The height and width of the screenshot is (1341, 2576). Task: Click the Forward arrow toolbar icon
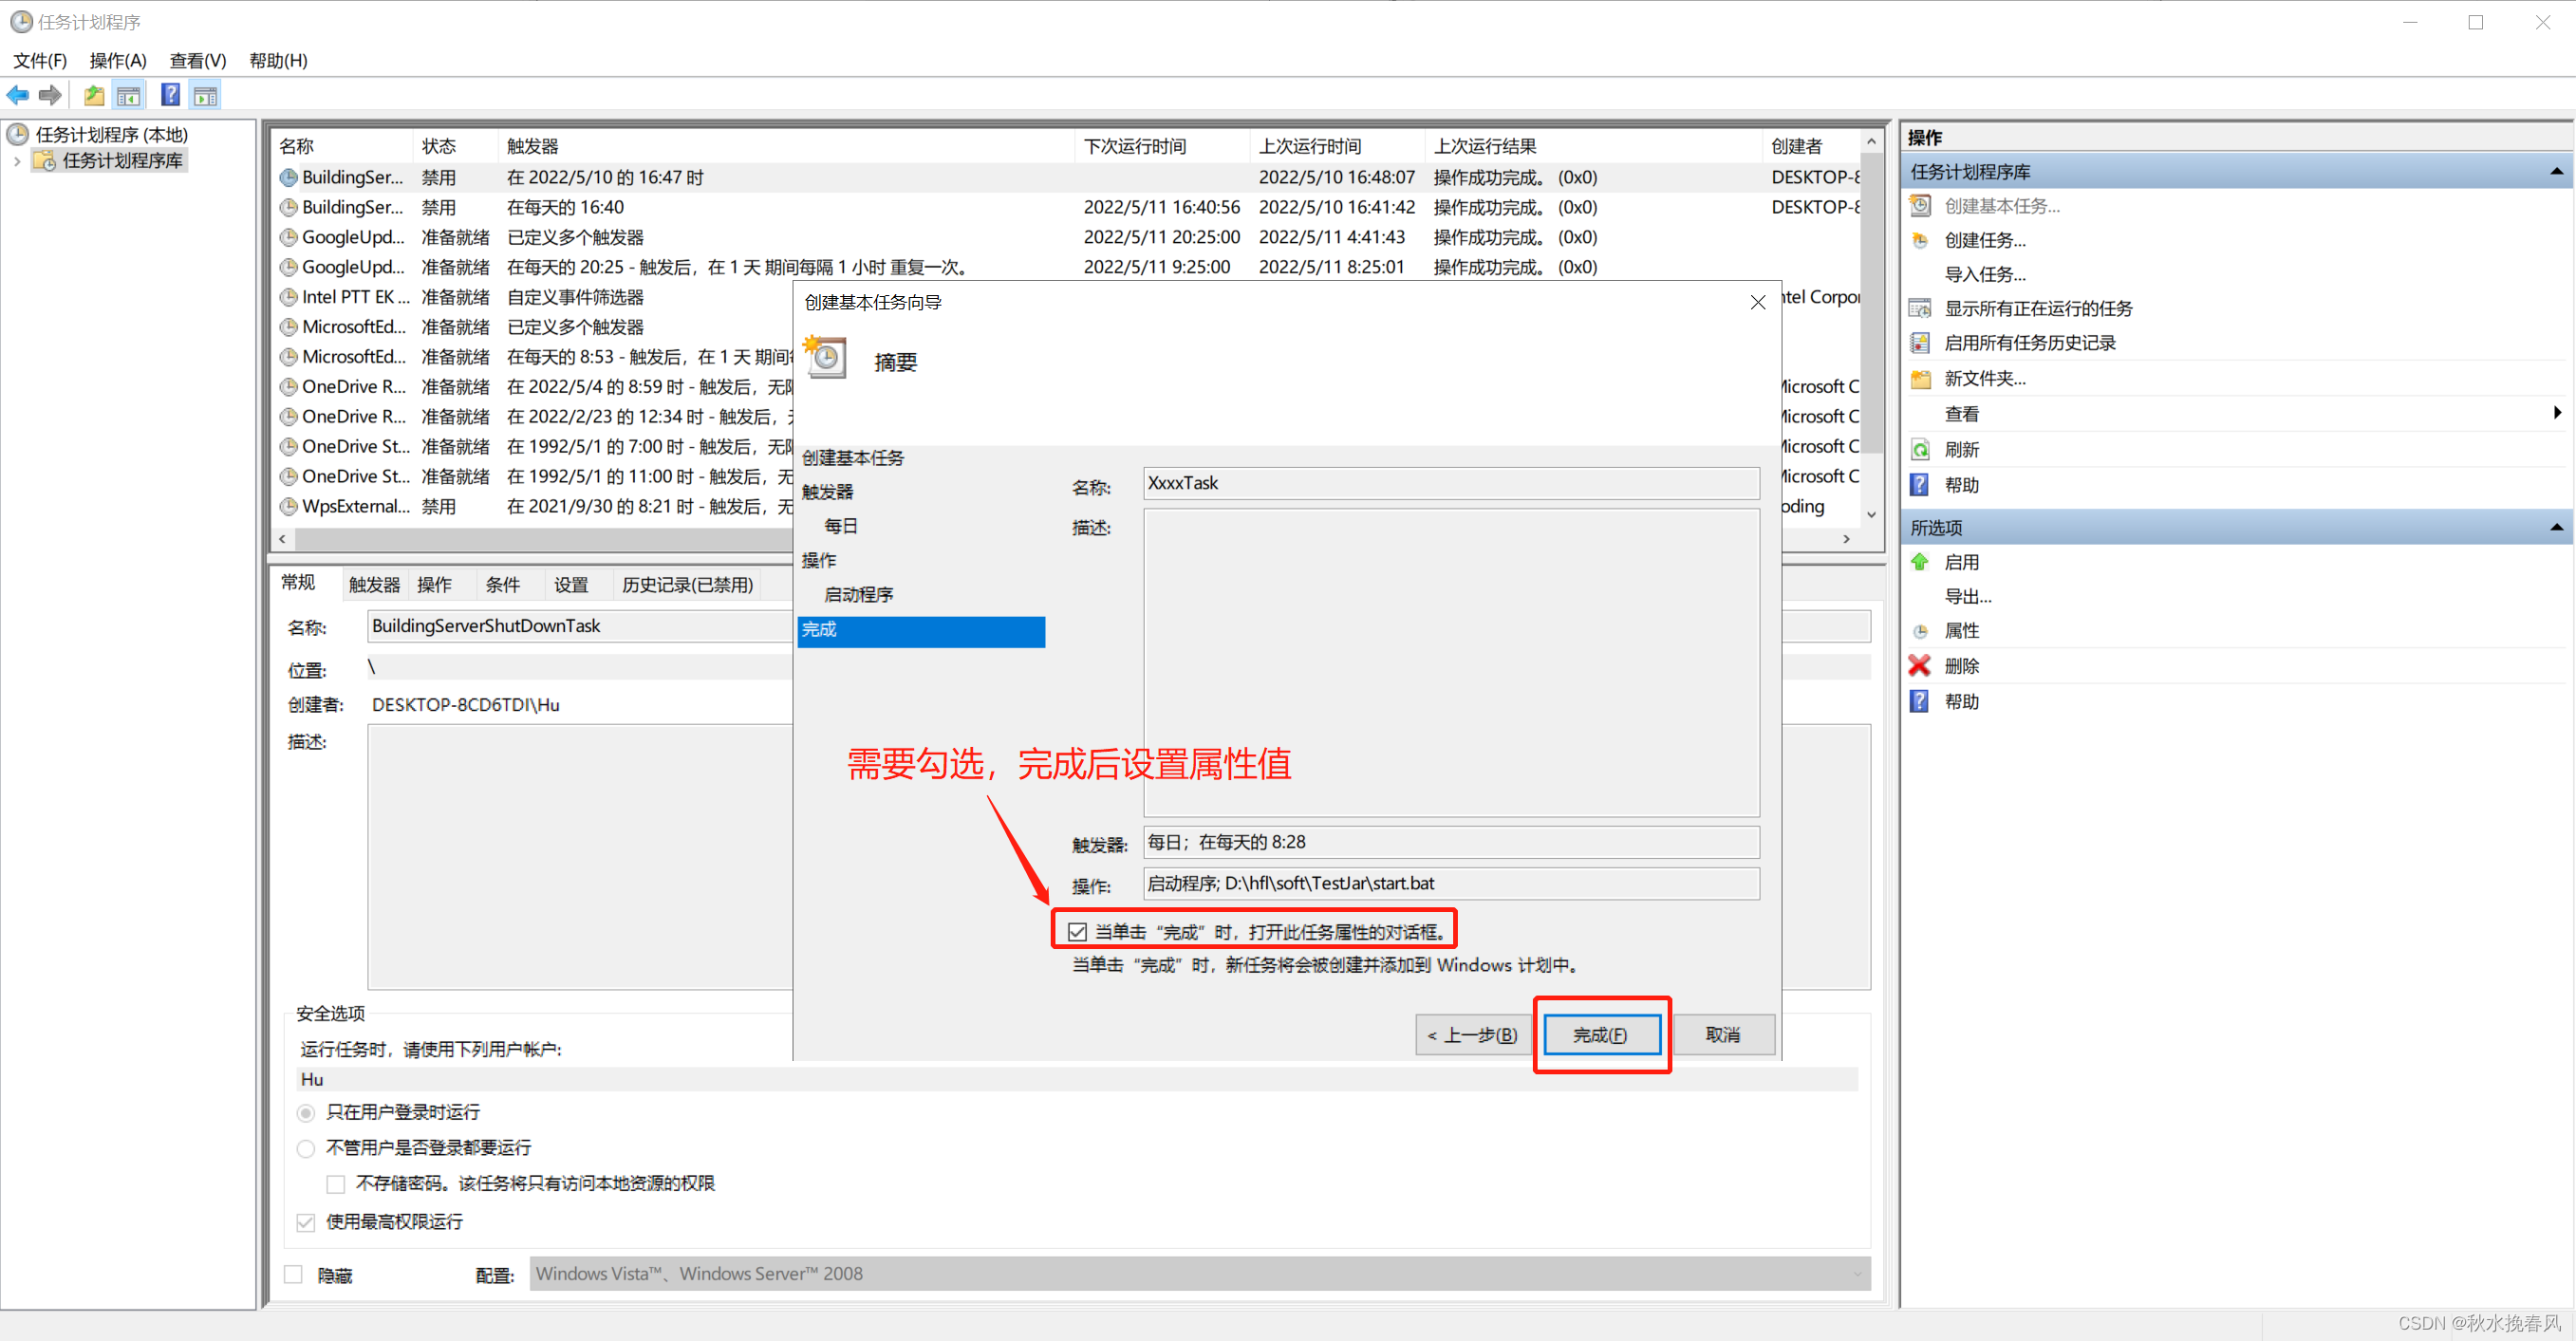tap(50, 95)
